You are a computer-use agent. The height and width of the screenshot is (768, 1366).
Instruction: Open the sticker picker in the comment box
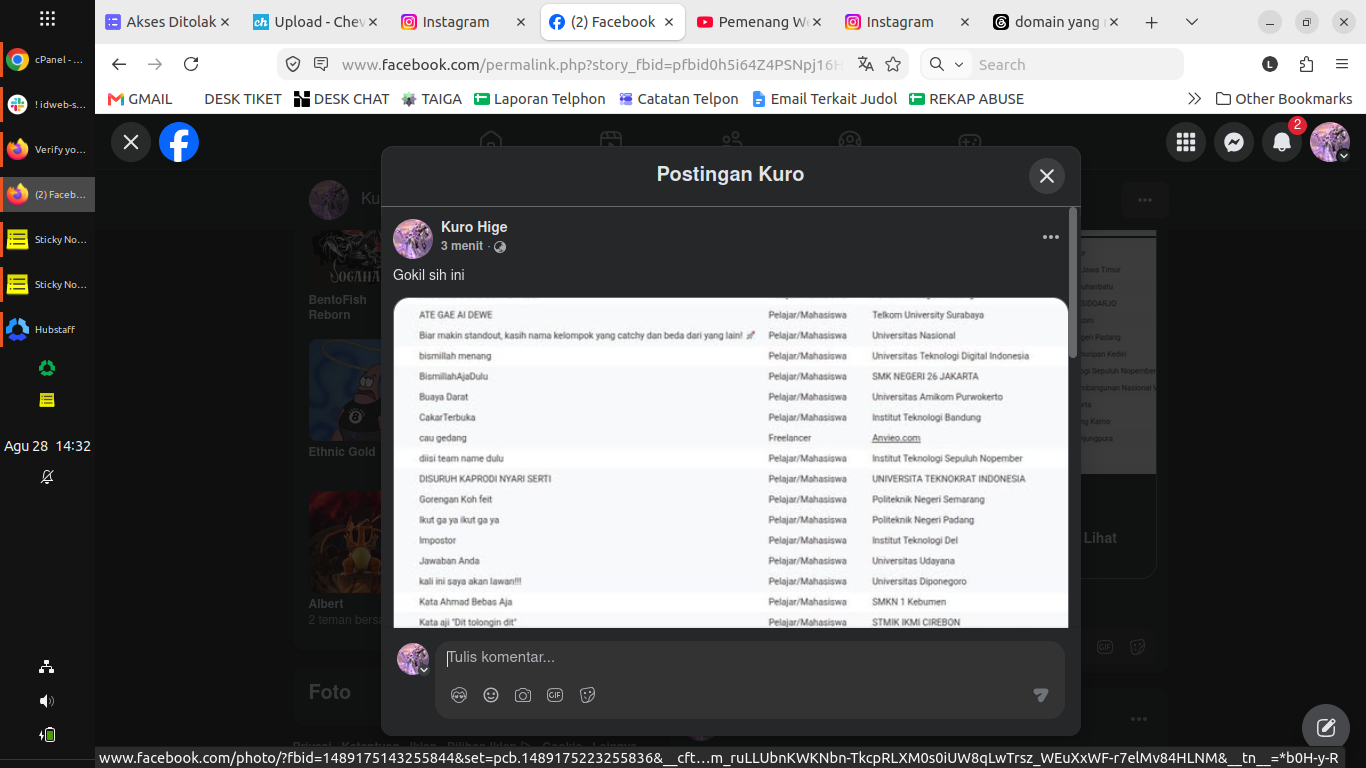[x=588, y=695]
